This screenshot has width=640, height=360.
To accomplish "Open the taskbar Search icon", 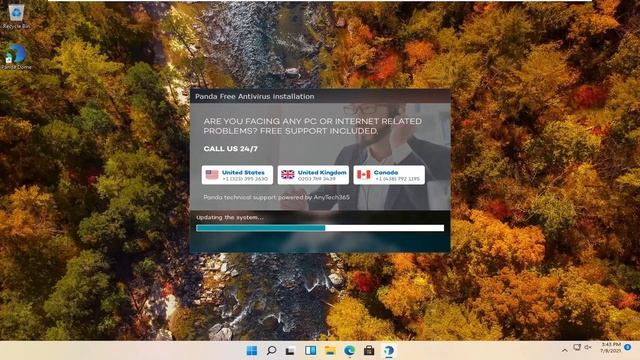I will (x=271, y=351).
